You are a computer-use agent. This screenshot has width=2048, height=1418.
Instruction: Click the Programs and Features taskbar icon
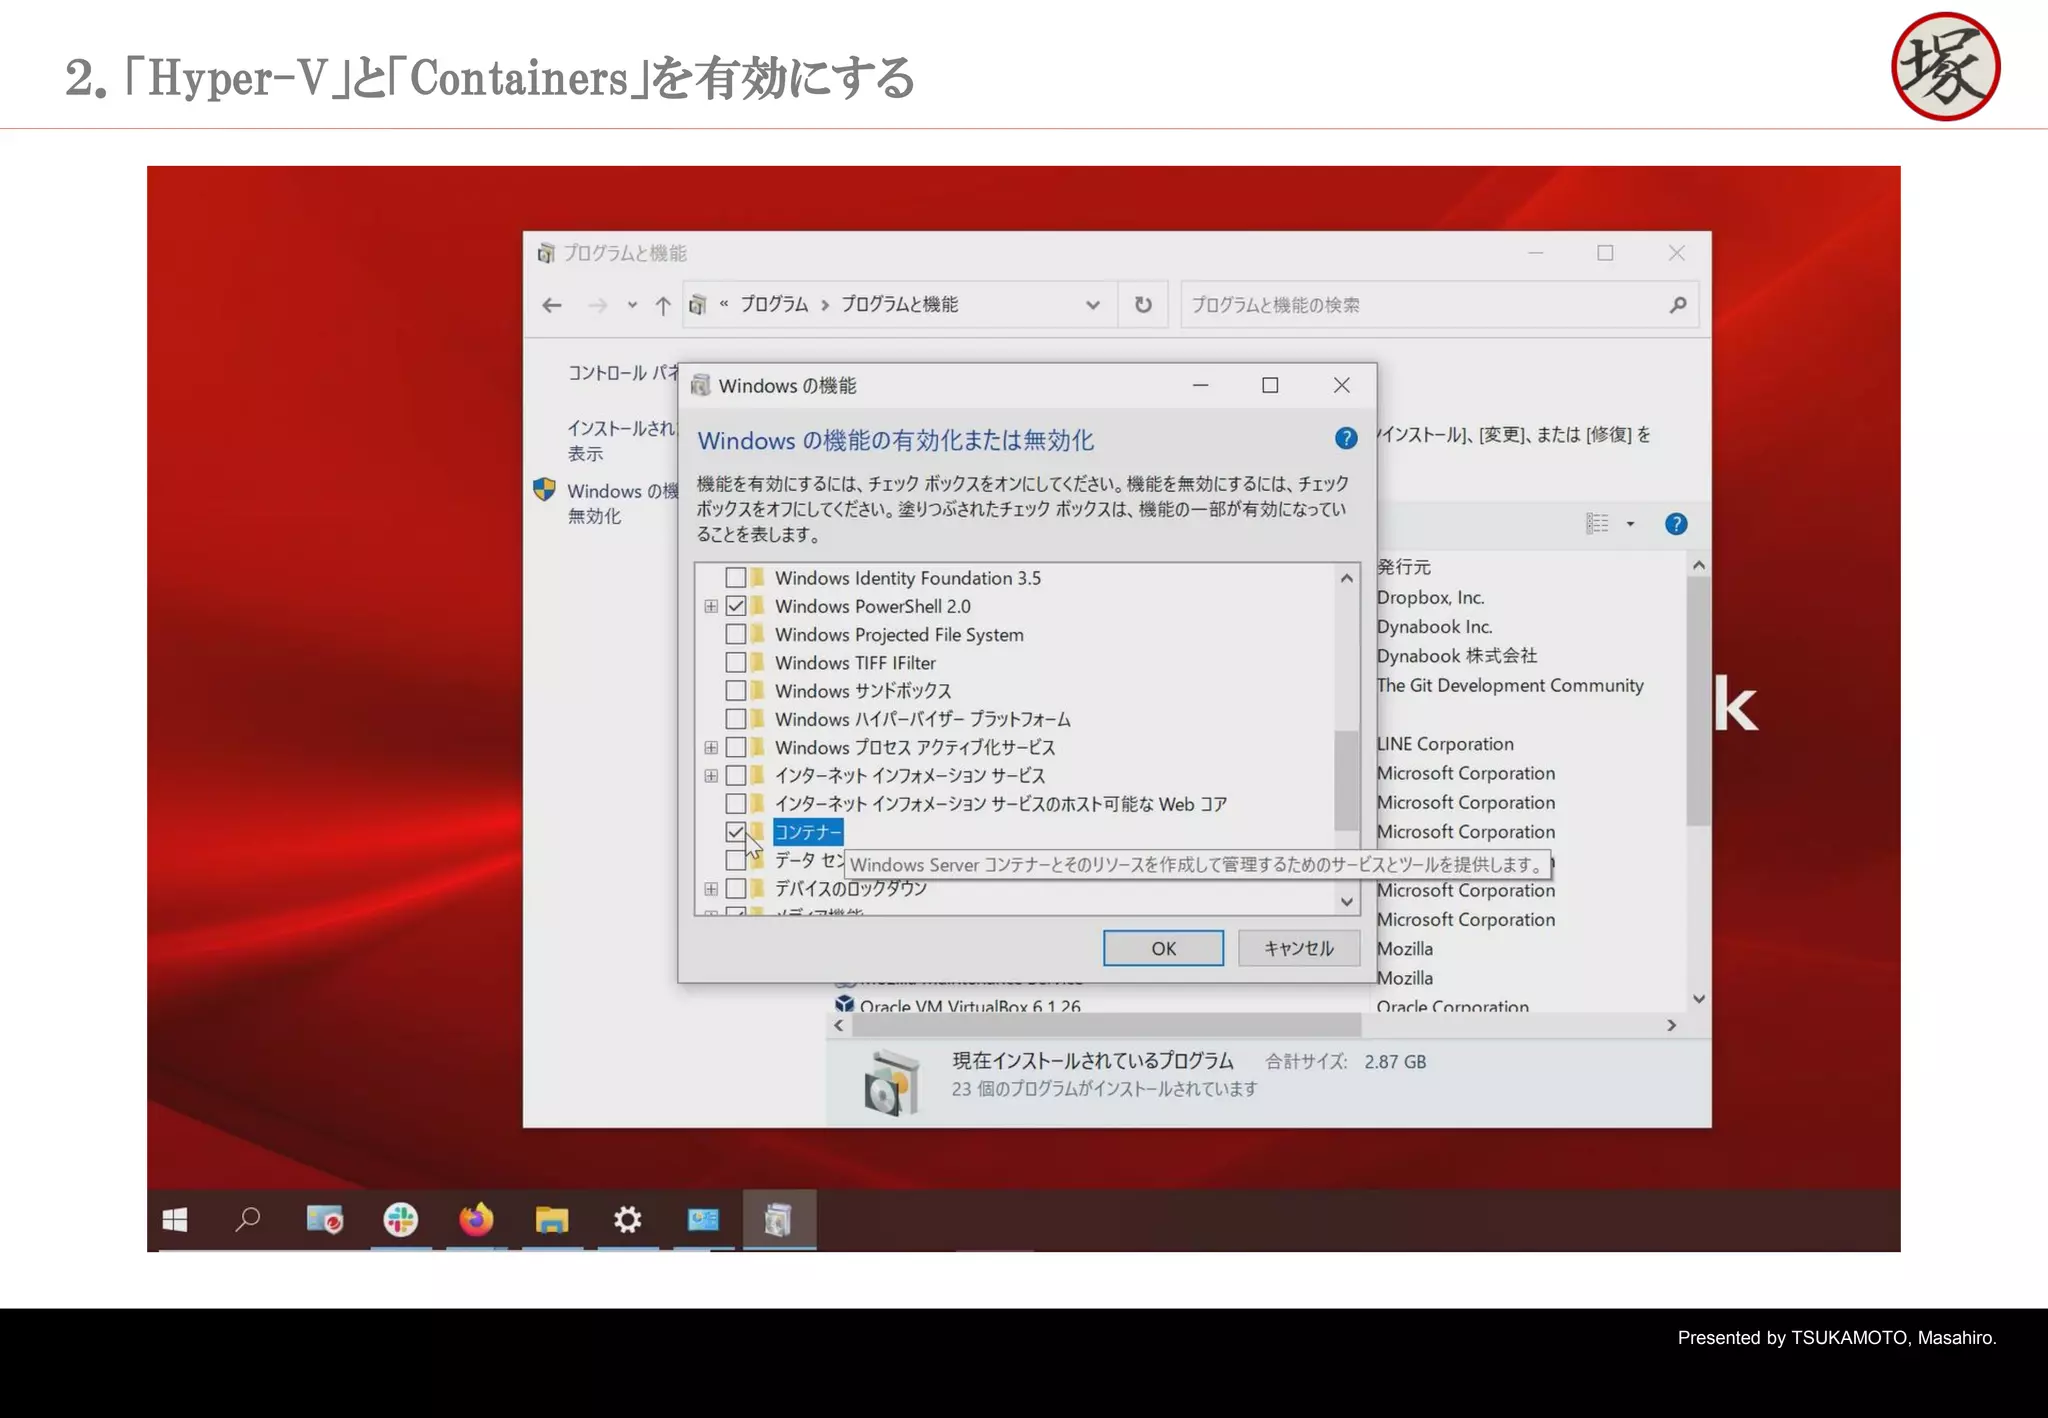(779, 1220)
